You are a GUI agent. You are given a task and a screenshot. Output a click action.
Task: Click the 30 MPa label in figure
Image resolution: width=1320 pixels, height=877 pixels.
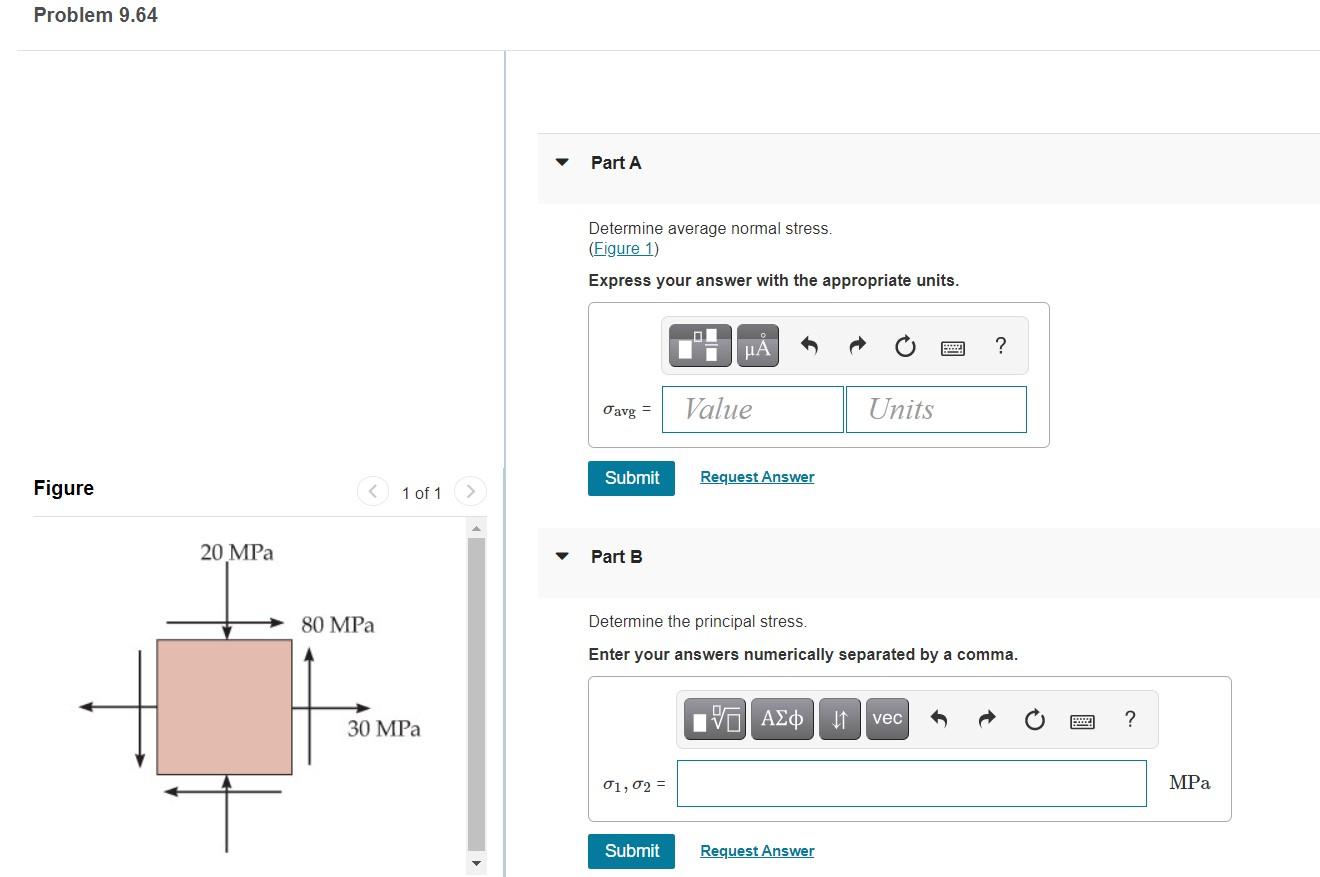[x=384, y=728]
